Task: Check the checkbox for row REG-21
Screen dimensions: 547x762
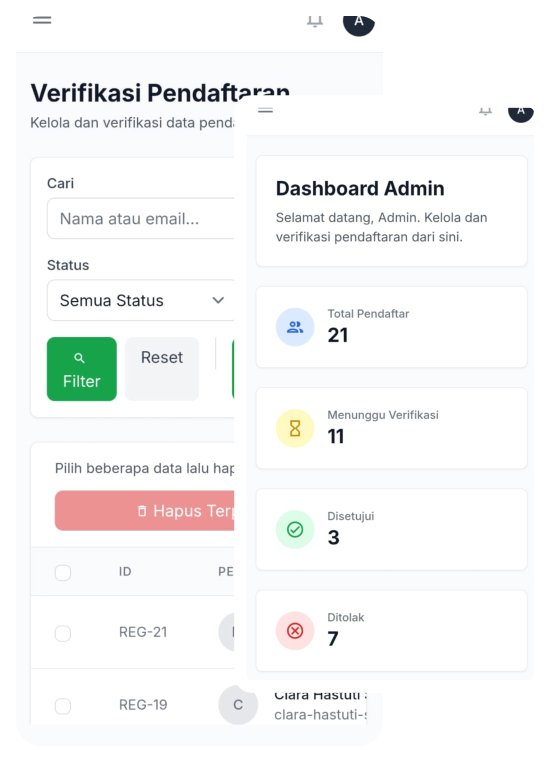Action: [x=63, y=633]
